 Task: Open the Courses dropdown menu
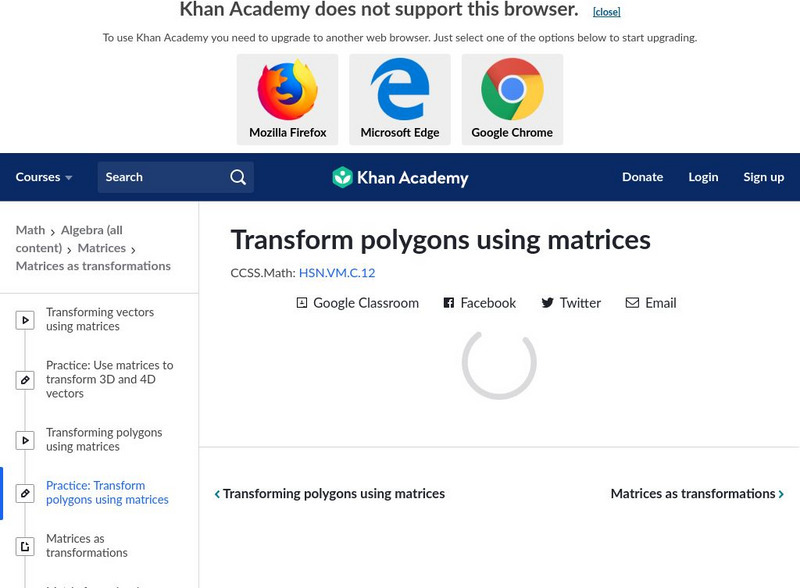[44, 177]
